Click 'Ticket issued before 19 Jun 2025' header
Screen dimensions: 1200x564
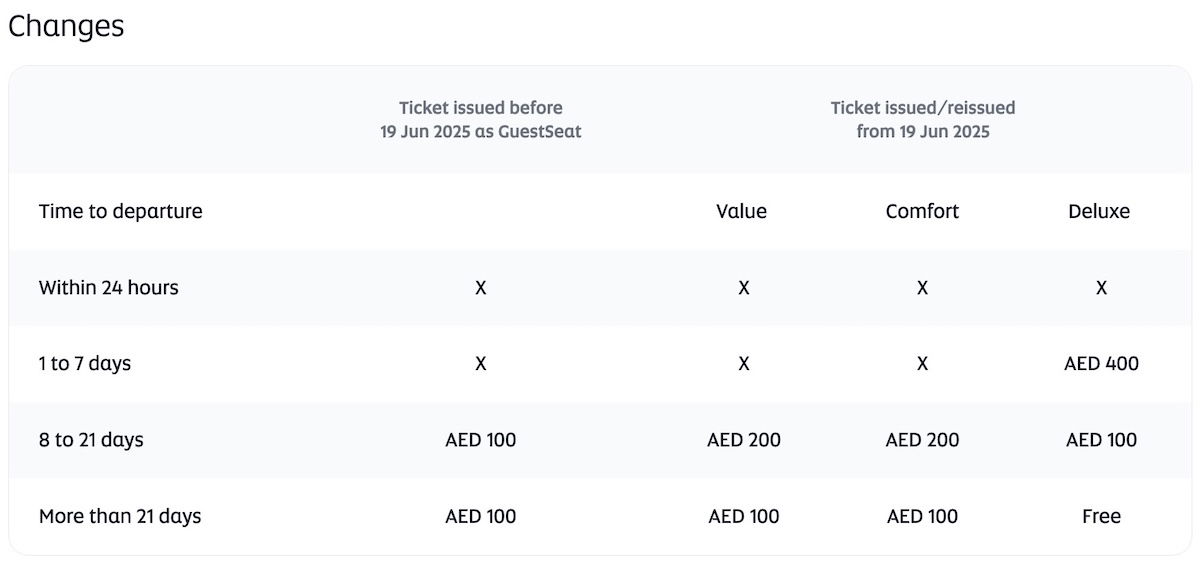point(481,119)
